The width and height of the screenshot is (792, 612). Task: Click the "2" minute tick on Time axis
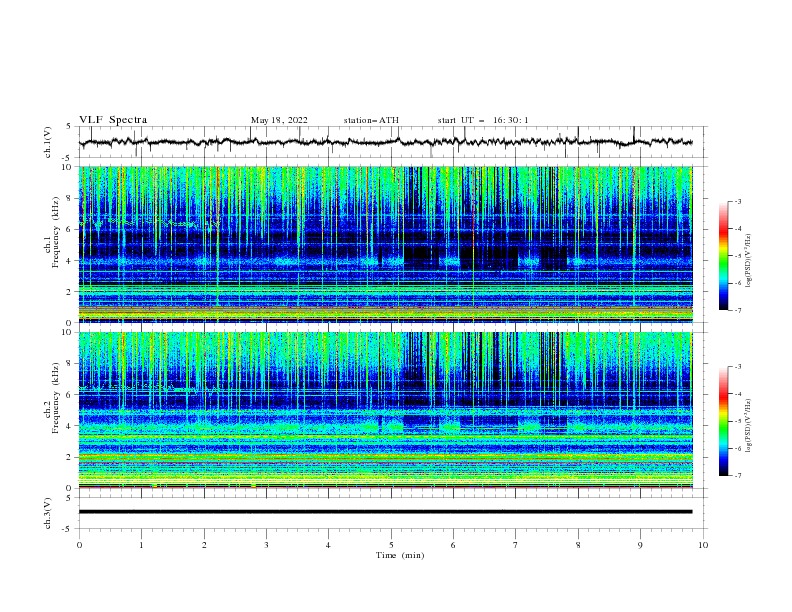(204, 545)
